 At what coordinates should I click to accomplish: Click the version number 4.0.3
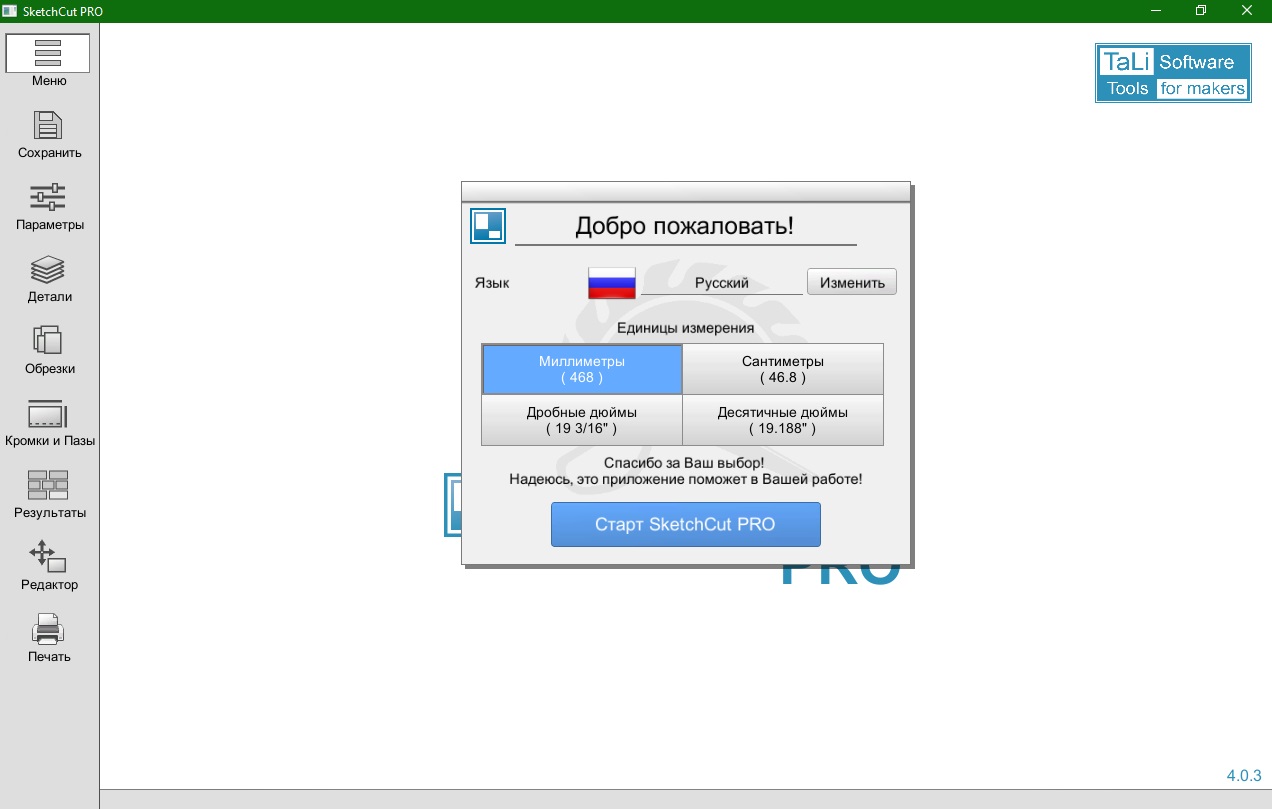click(x=1244, y=775)
